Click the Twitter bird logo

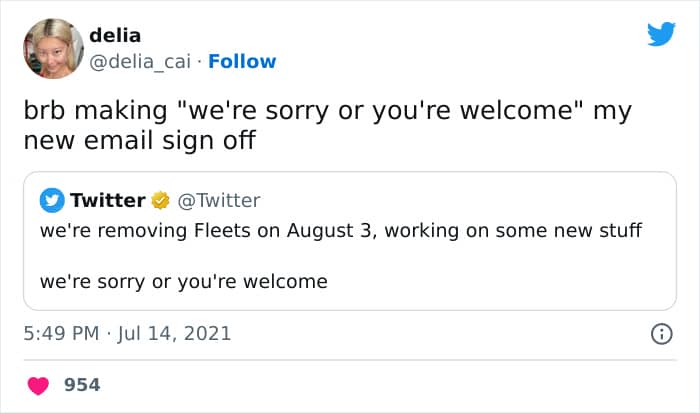point(661,34)
